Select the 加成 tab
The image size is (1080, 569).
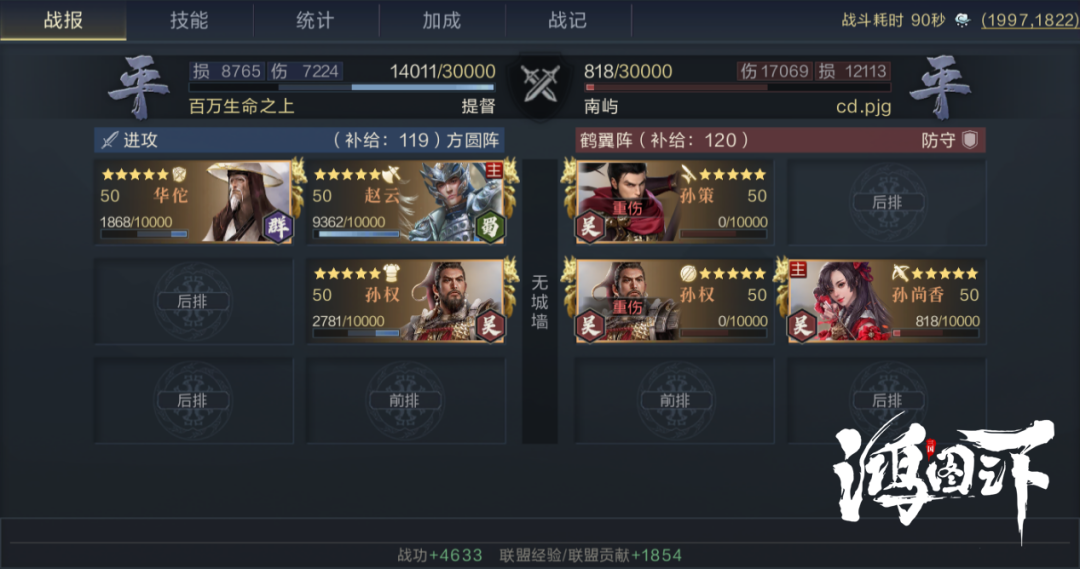click(x=442, y=20)
